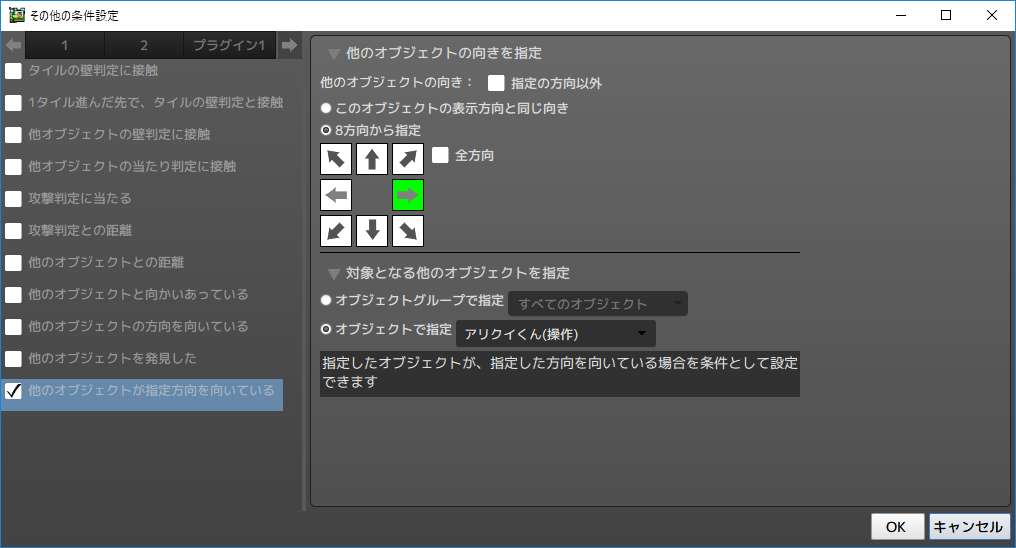Viewport: 1016px width, 548px height.
Task: Select オブジェクトグループで指定 radio button
Action: pyautogui.click(x=326, y=300)
